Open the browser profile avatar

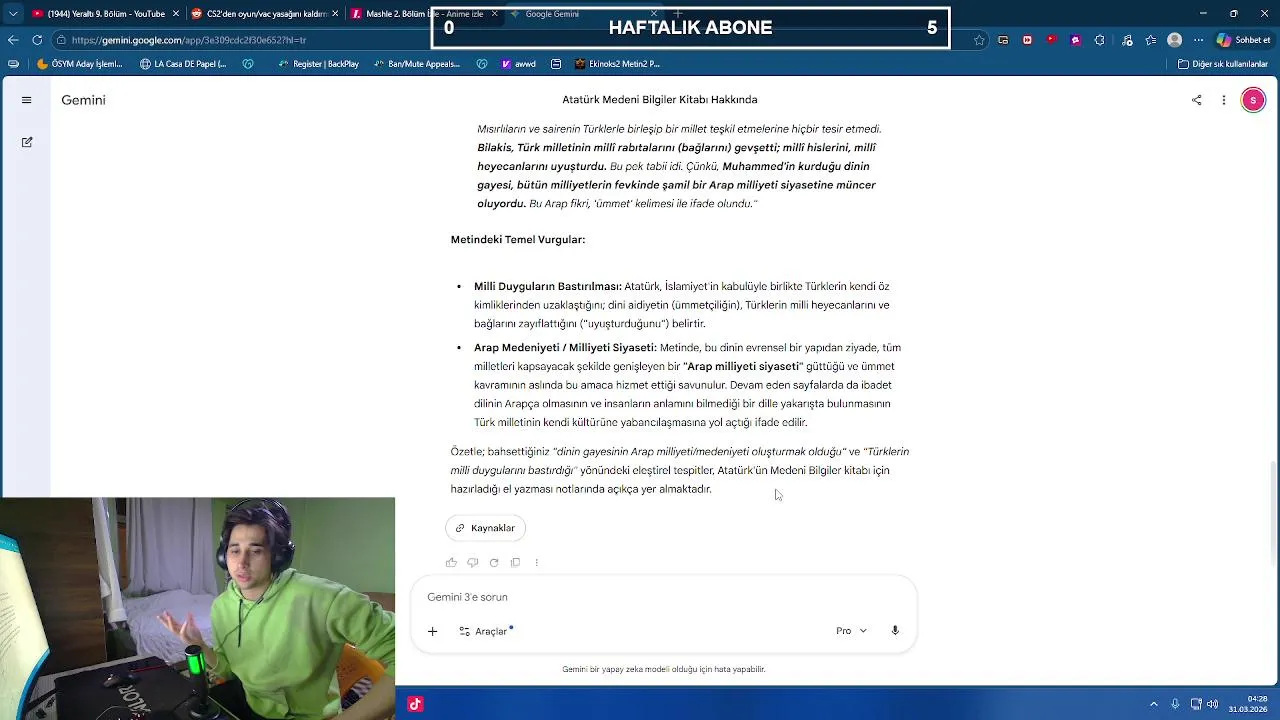(x=1175, y=40)
